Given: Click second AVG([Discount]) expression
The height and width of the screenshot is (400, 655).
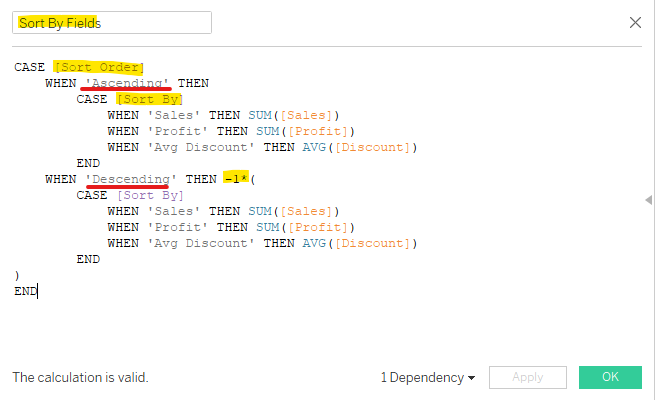Looking at the screenshot, I should click(340, 243).
